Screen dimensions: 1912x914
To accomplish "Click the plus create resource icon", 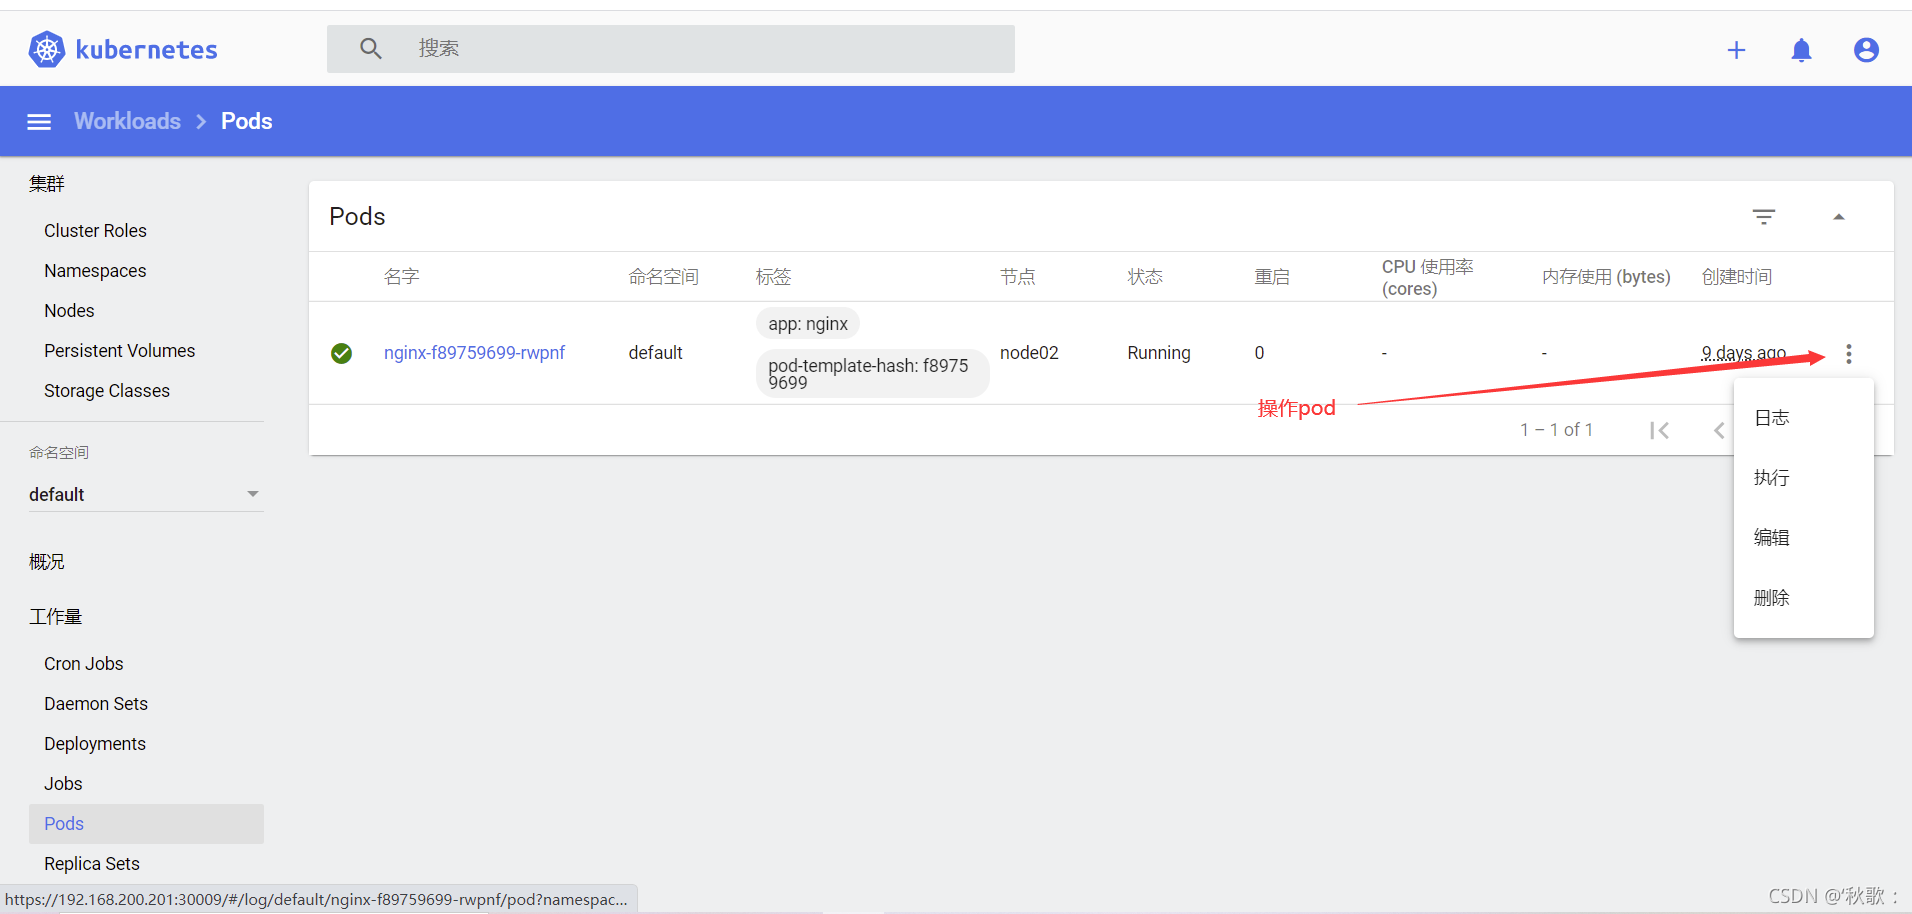I will click(x=1736, y=50).
